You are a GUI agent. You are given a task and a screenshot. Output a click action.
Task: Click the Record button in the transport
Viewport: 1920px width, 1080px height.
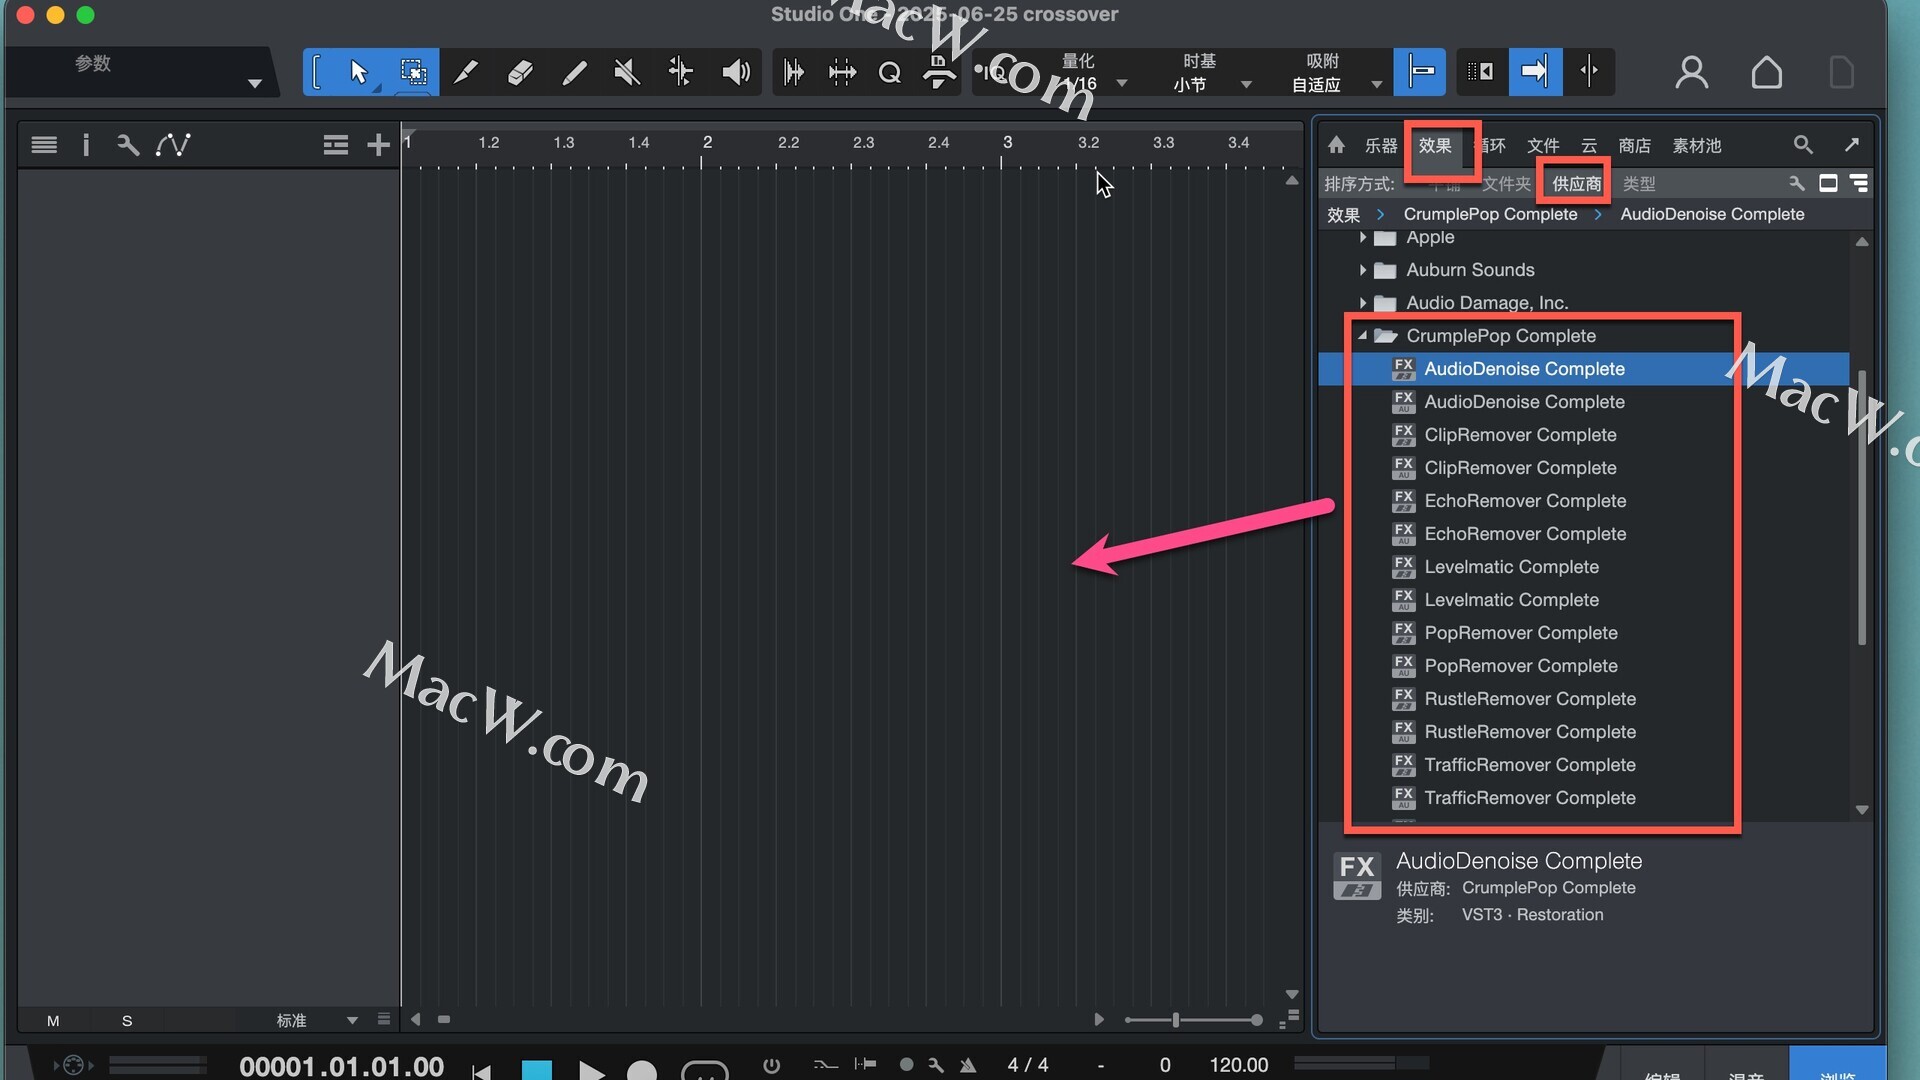point(642,1070)
